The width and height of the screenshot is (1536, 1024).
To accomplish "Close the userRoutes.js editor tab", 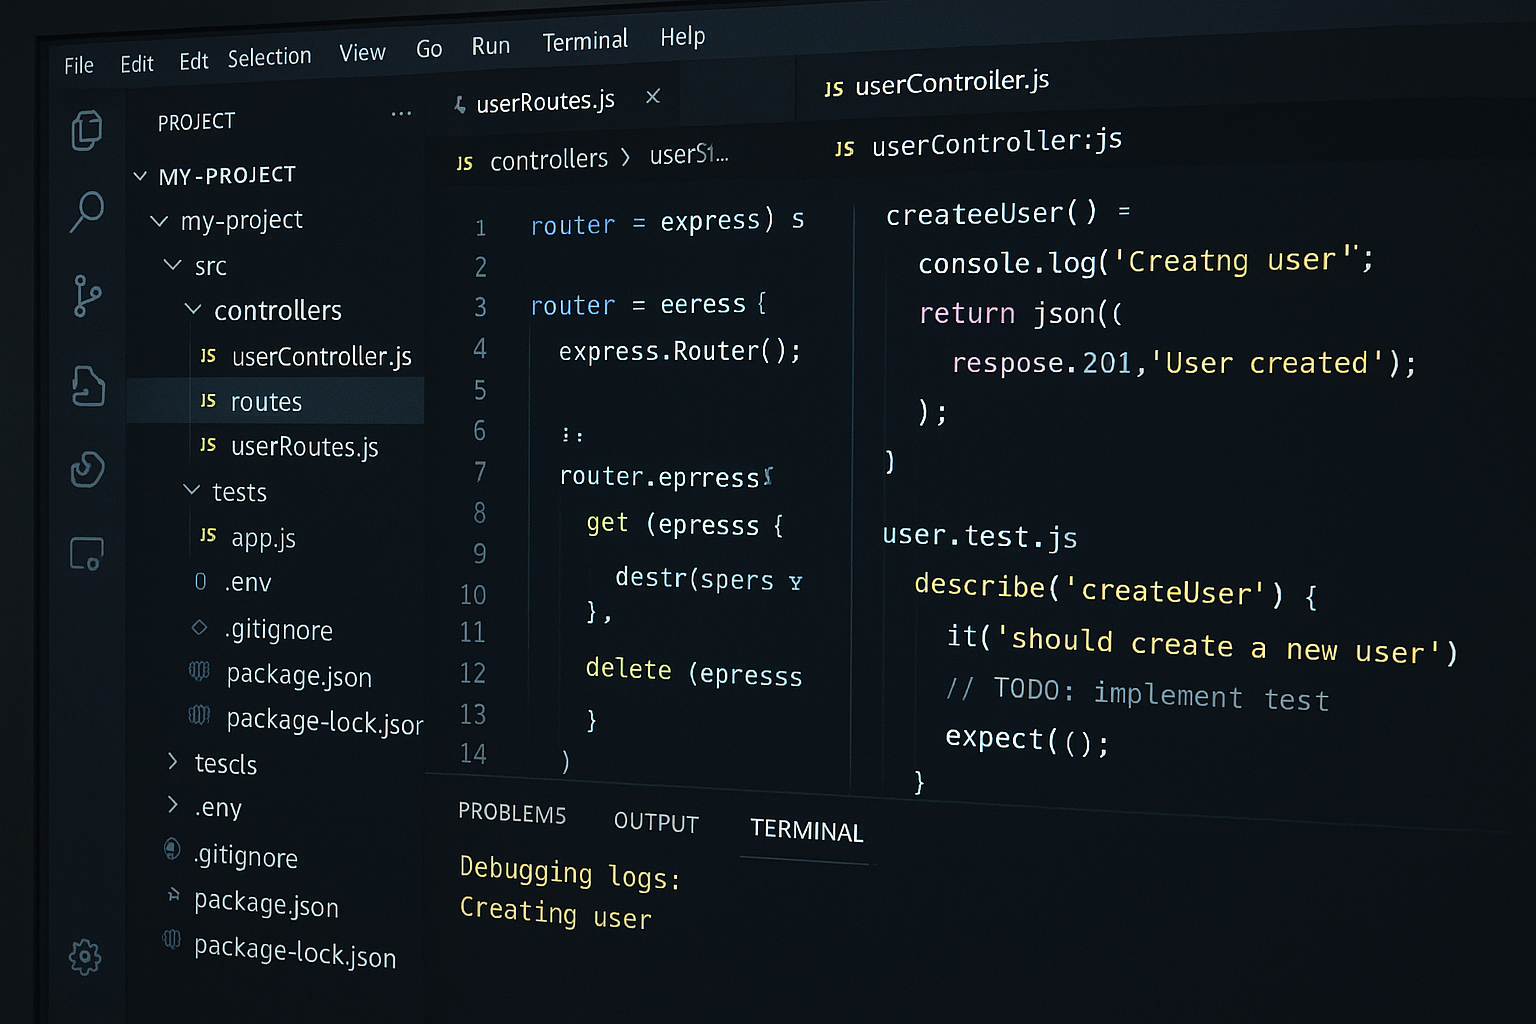I will [x=653, y=97].
